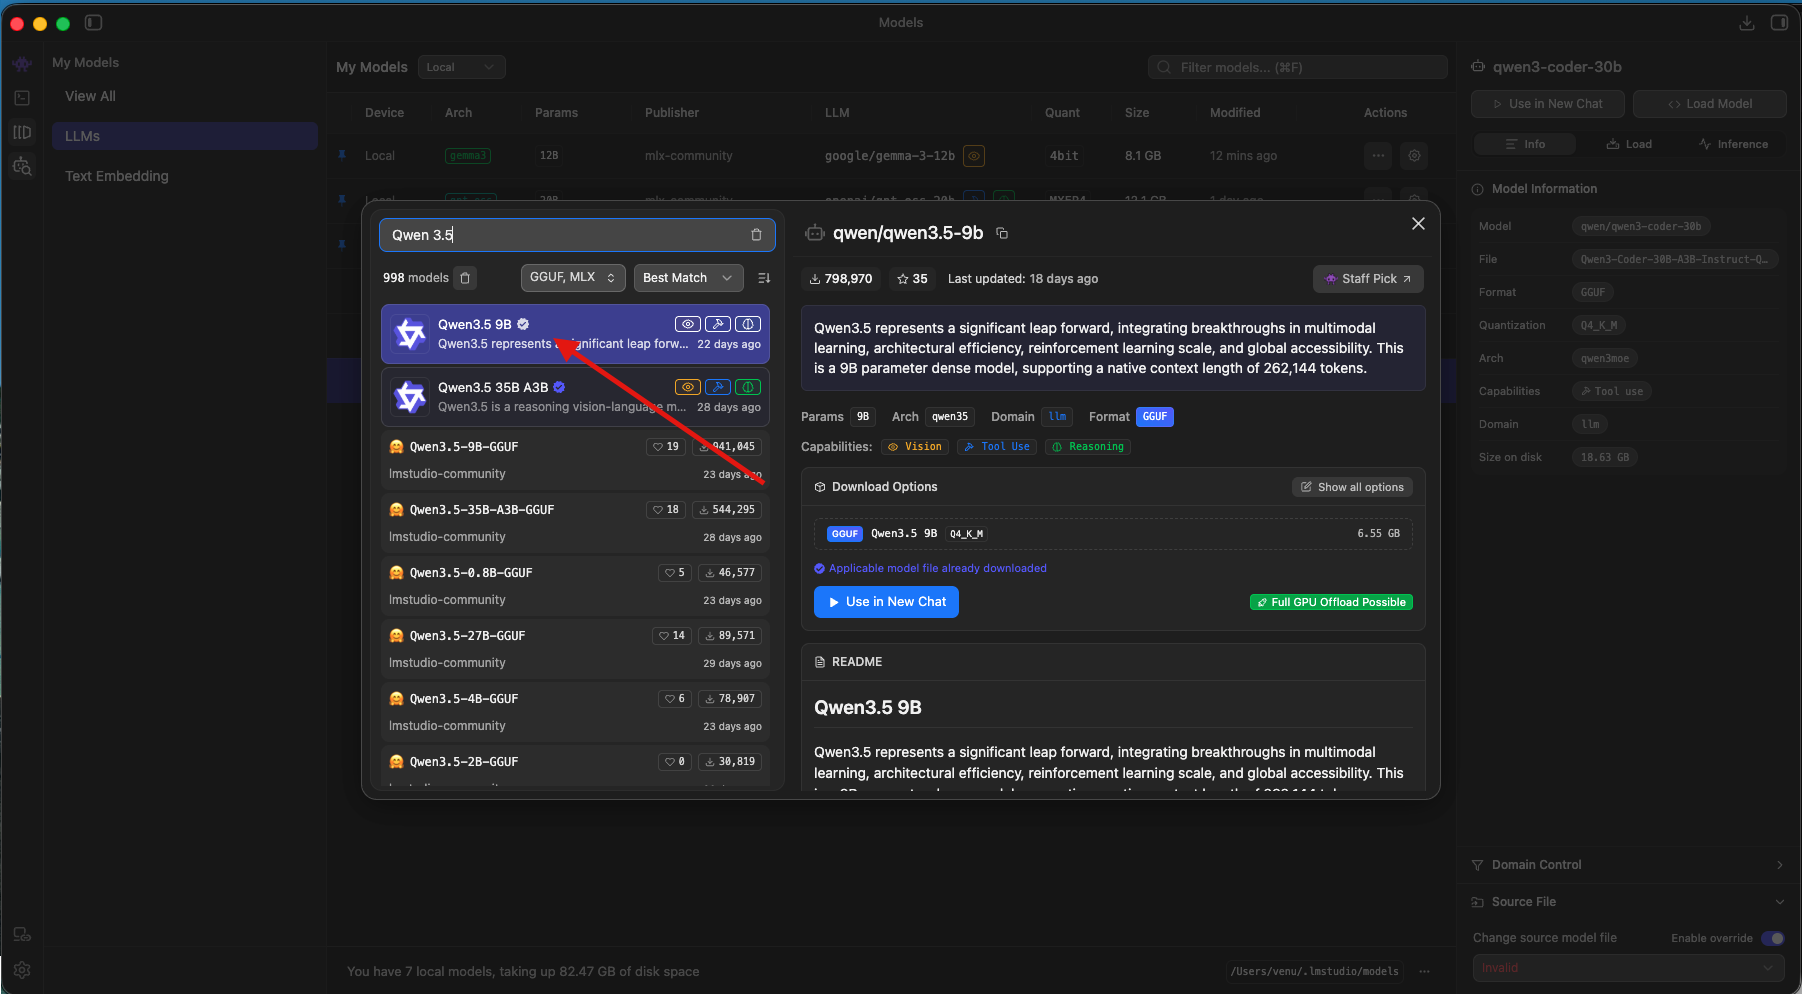
Task: Click the gear icon on gemma-3-12b row
Action: [x=1414, y=156]
